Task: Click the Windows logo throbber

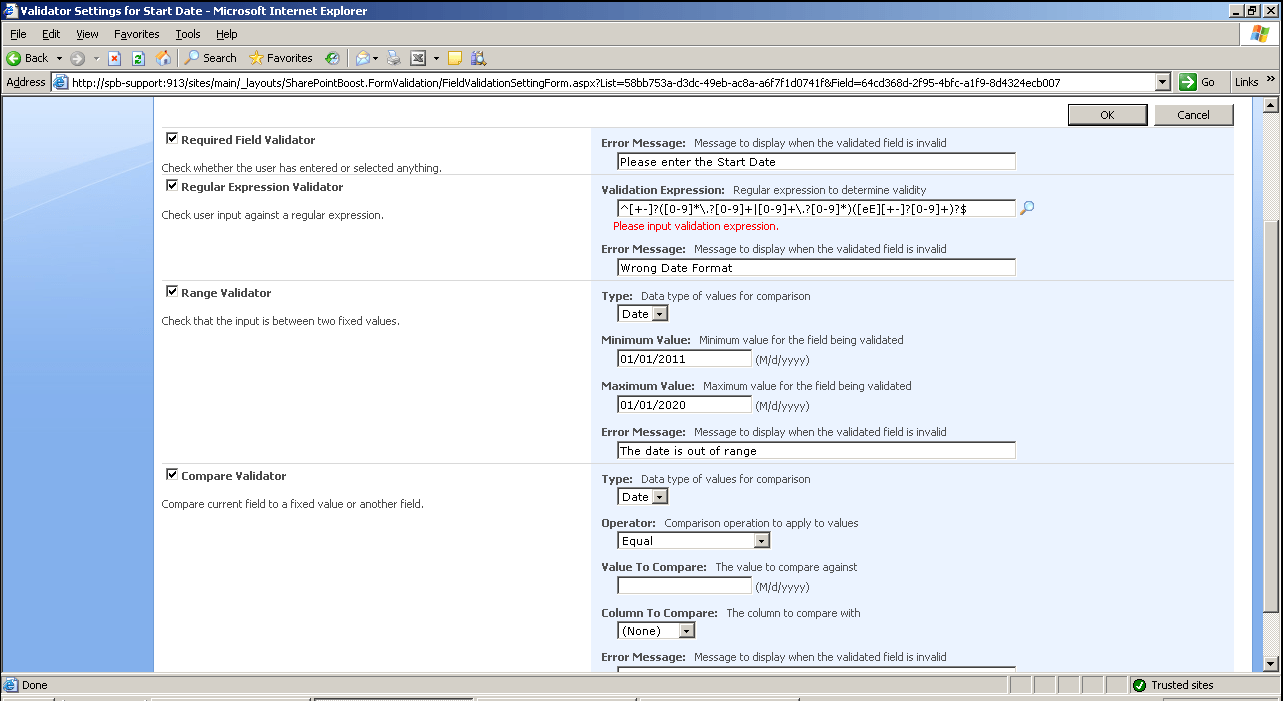Action: pos(1261,34)
